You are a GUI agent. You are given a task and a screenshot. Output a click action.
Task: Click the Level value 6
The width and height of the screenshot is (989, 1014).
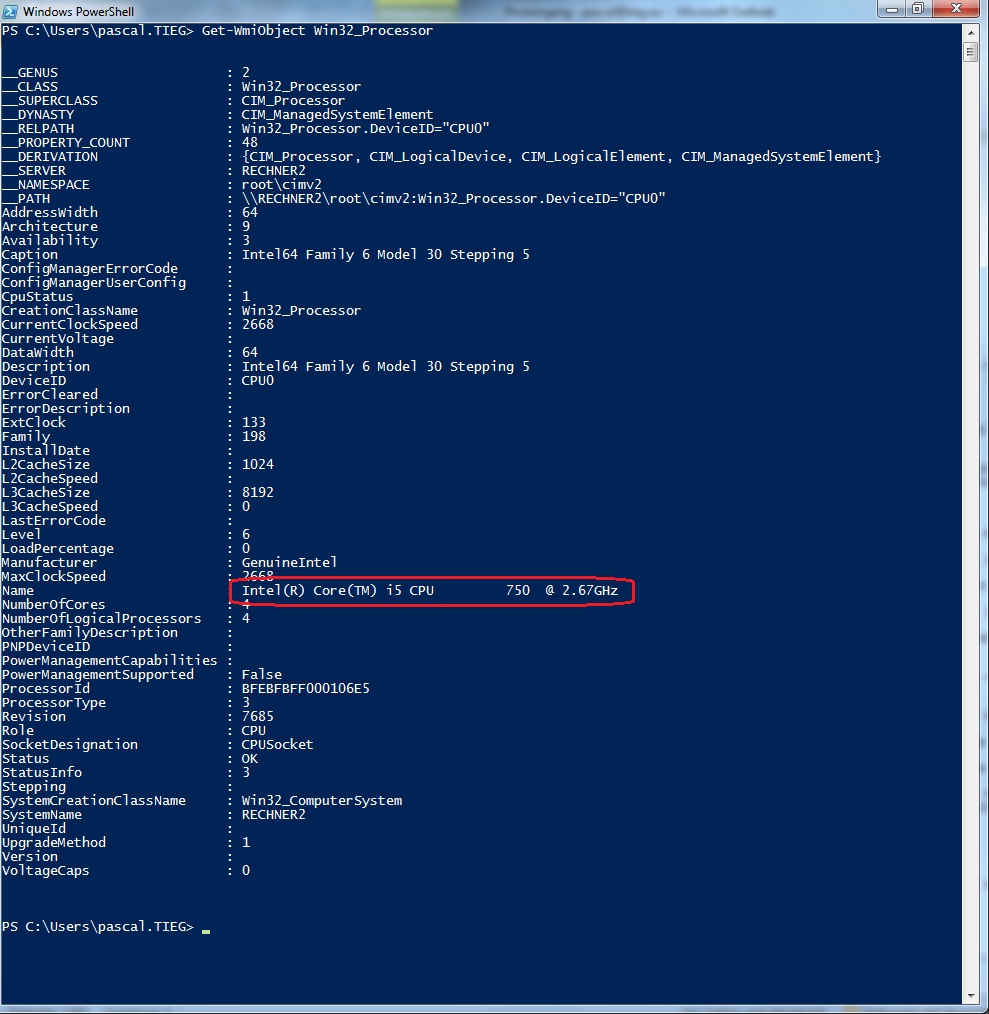[x=246, y=535]
